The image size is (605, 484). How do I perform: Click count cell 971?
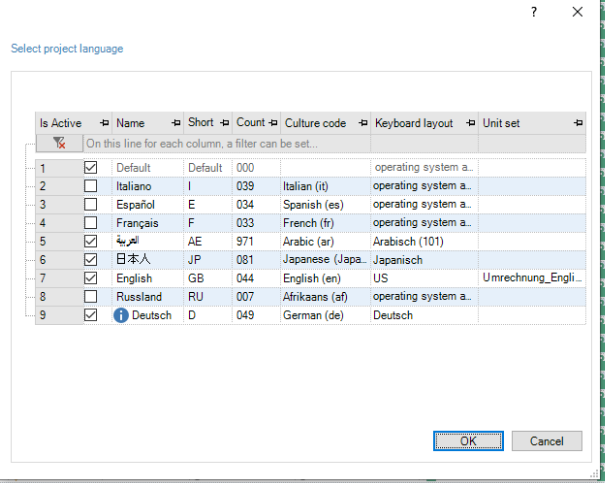pos(256,241)
